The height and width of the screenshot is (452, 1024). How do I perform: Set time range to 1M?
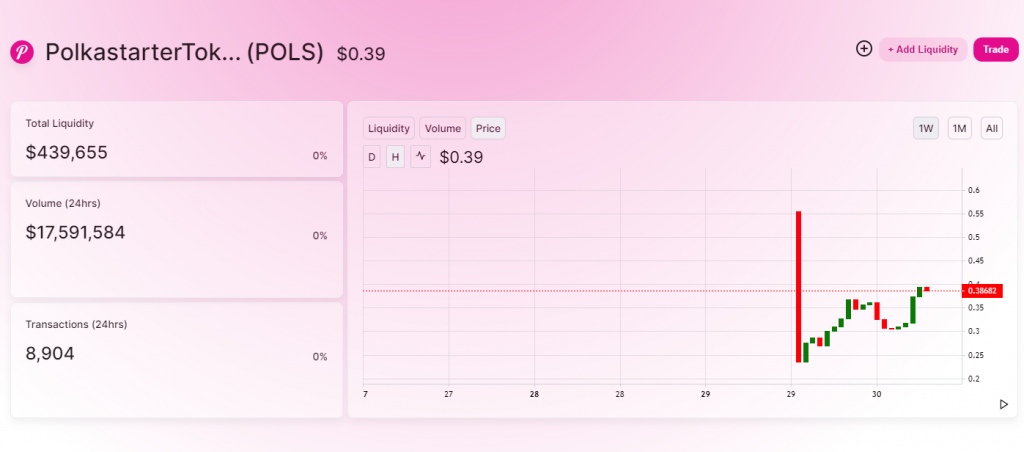(959, 128)
